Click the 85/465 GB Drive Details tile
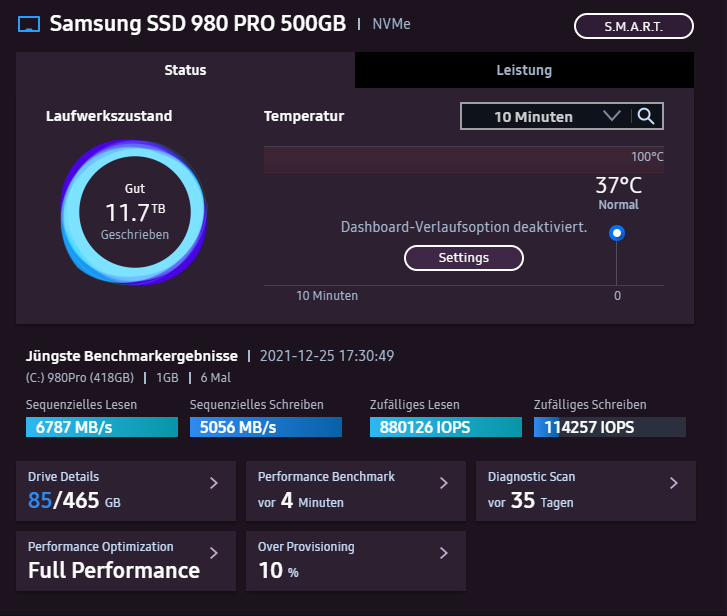This screenshot has width=727, height=616. (x=126, y=491)
